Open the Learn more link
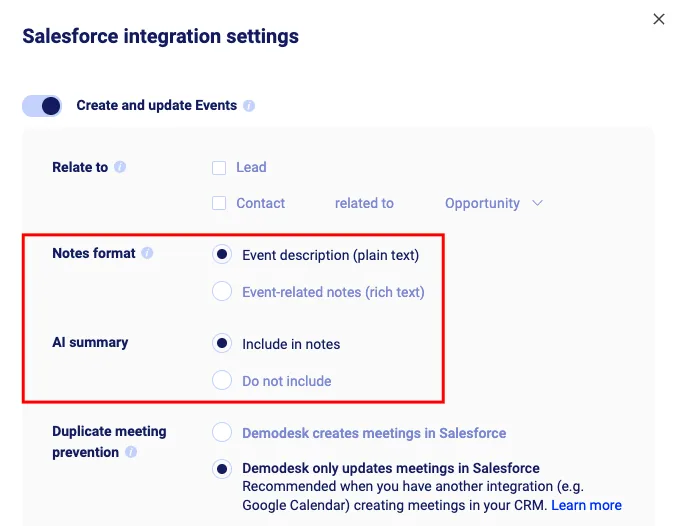 tap(586, 505)
